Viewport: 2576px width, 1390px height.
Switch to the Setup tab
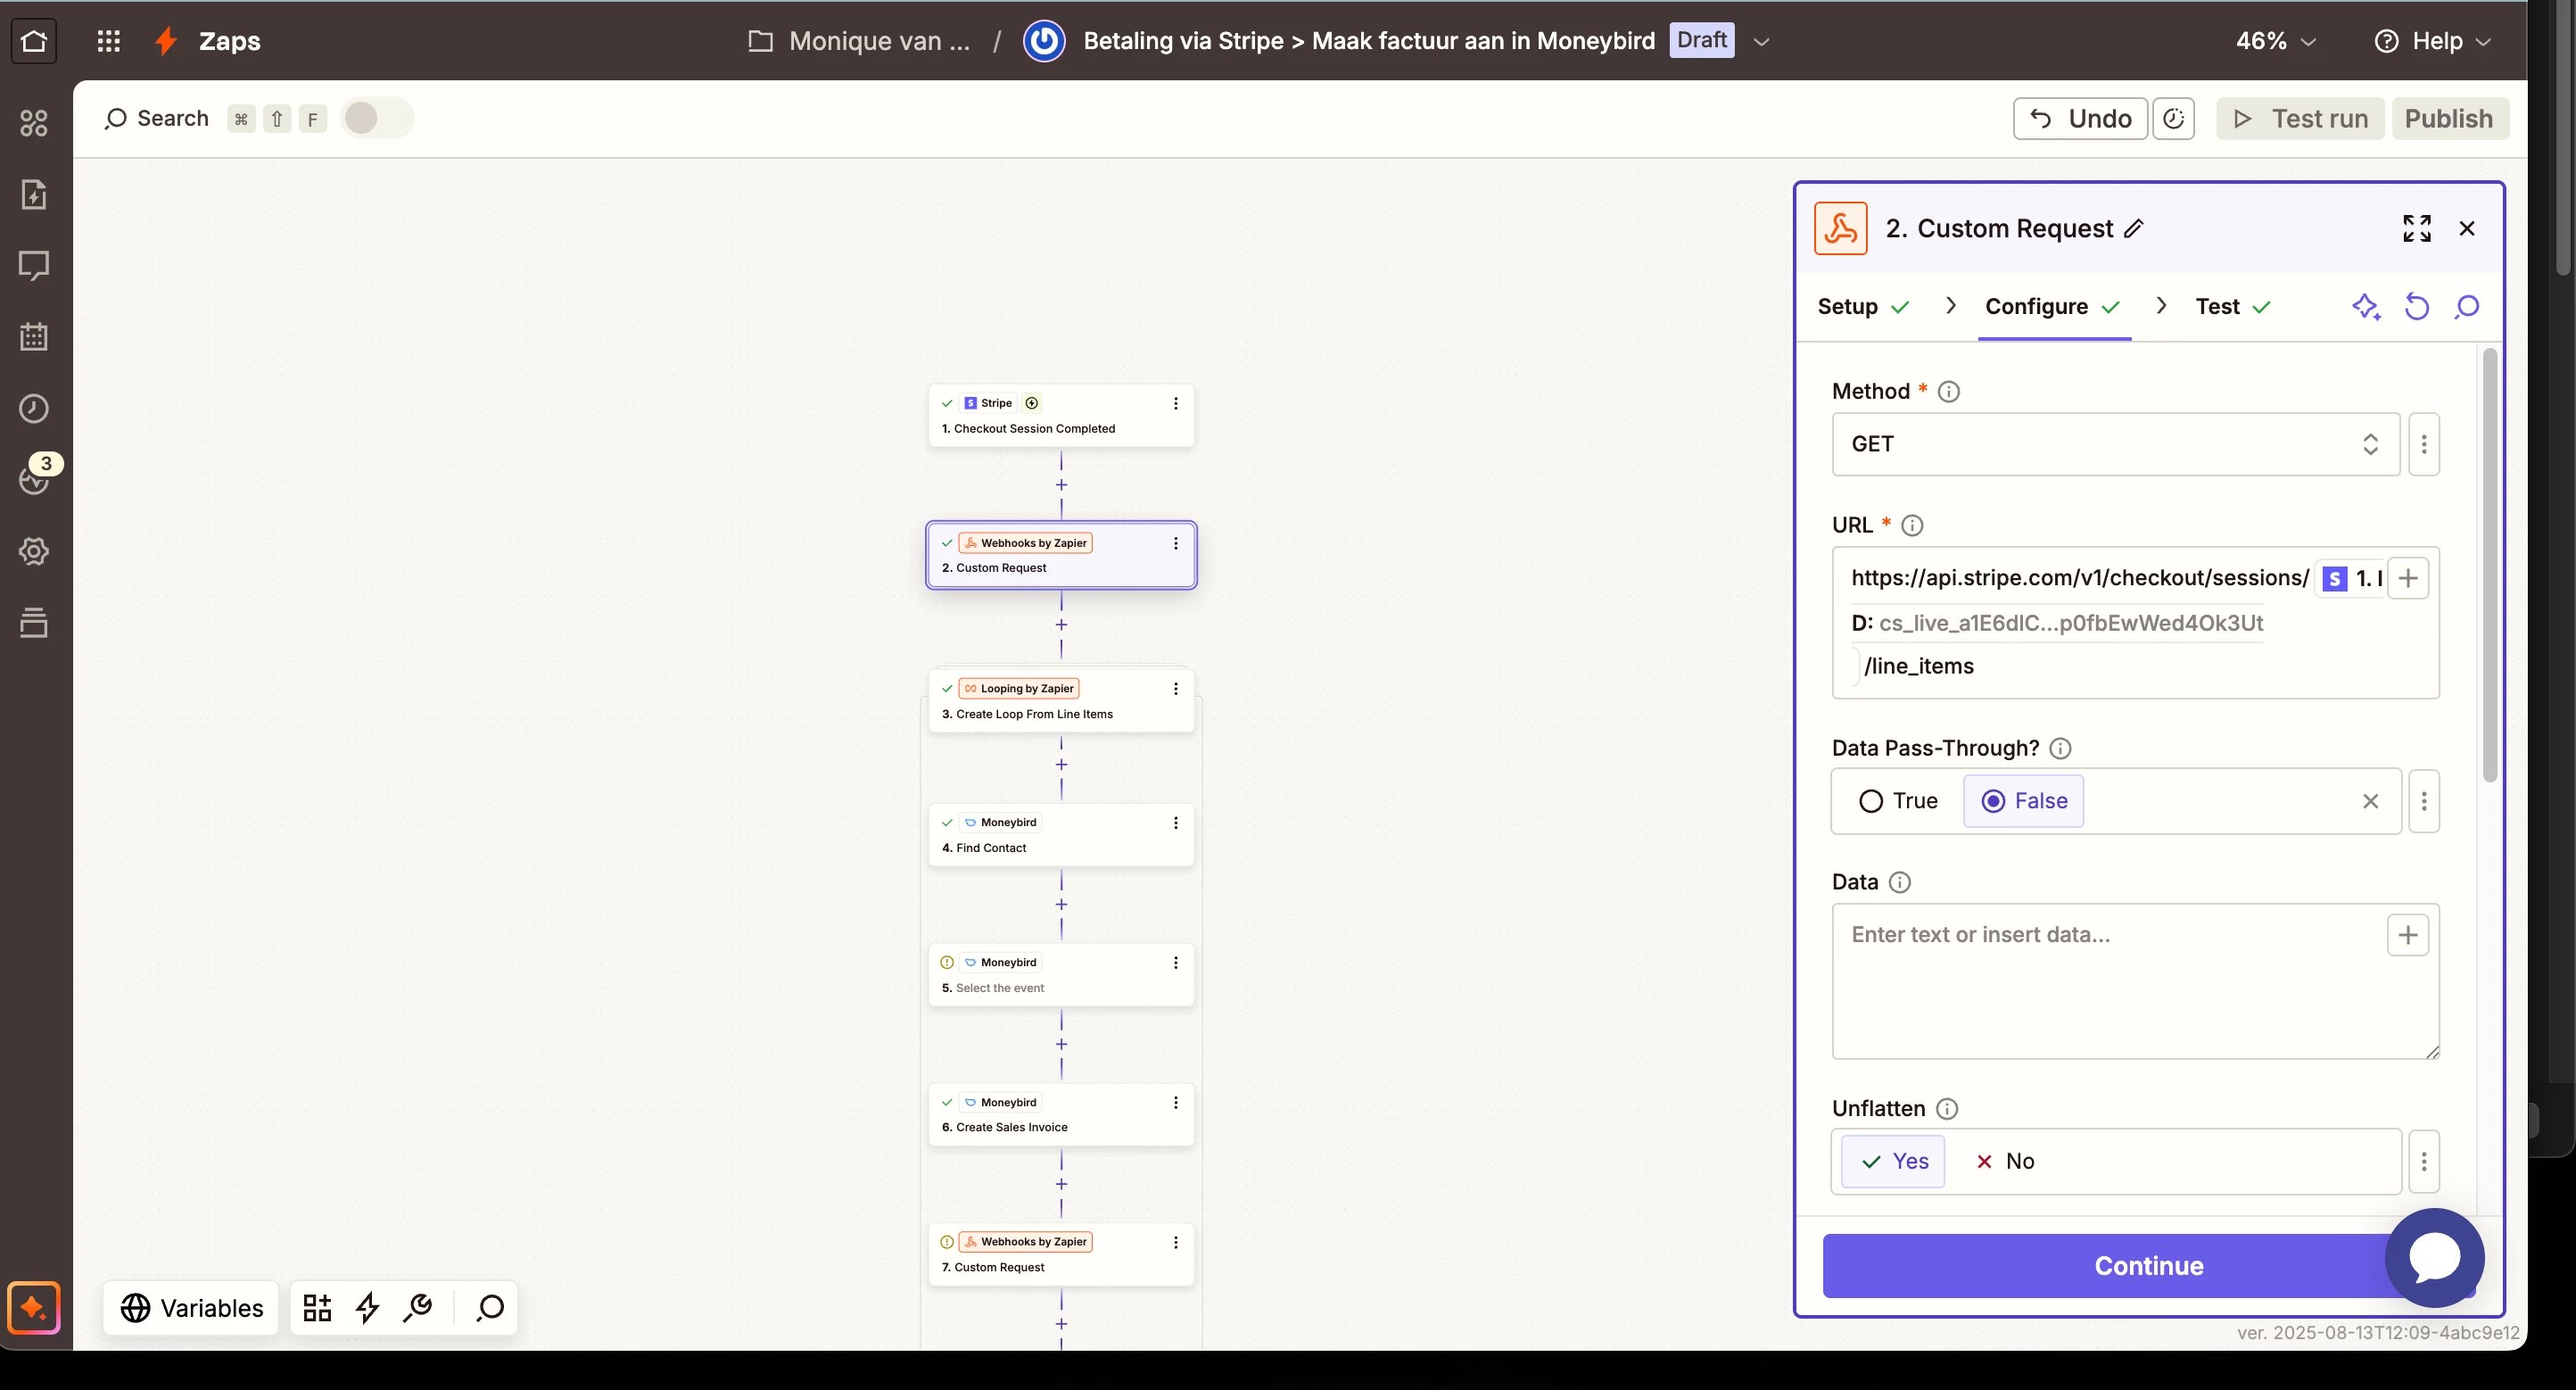pyautogui.click(x=1863, y=307)
